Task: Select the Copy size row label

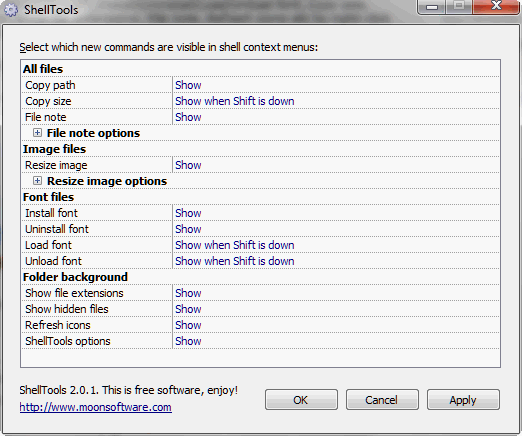Action: (48, 101)
